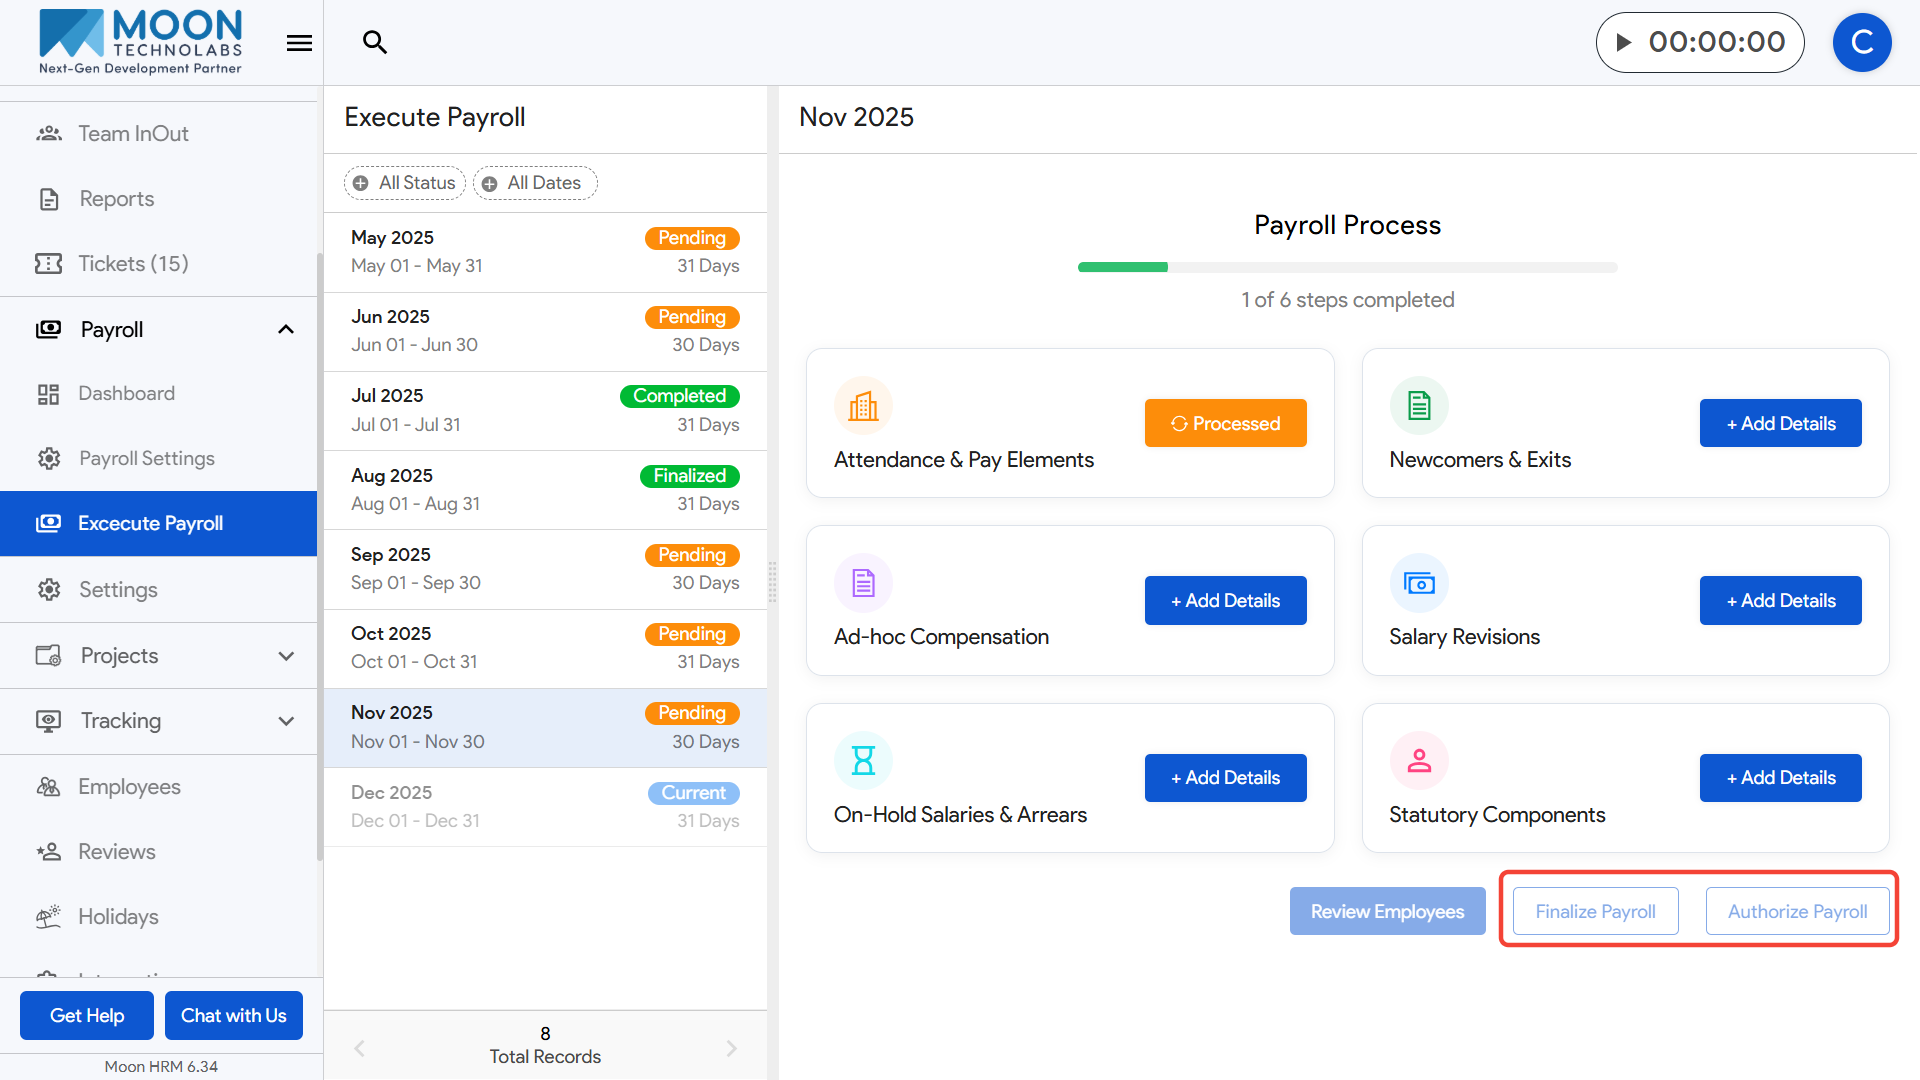Start the timer play button
This screenshot has width=1920, height=1080.
pyautogui.click(x=1624, y=42)
